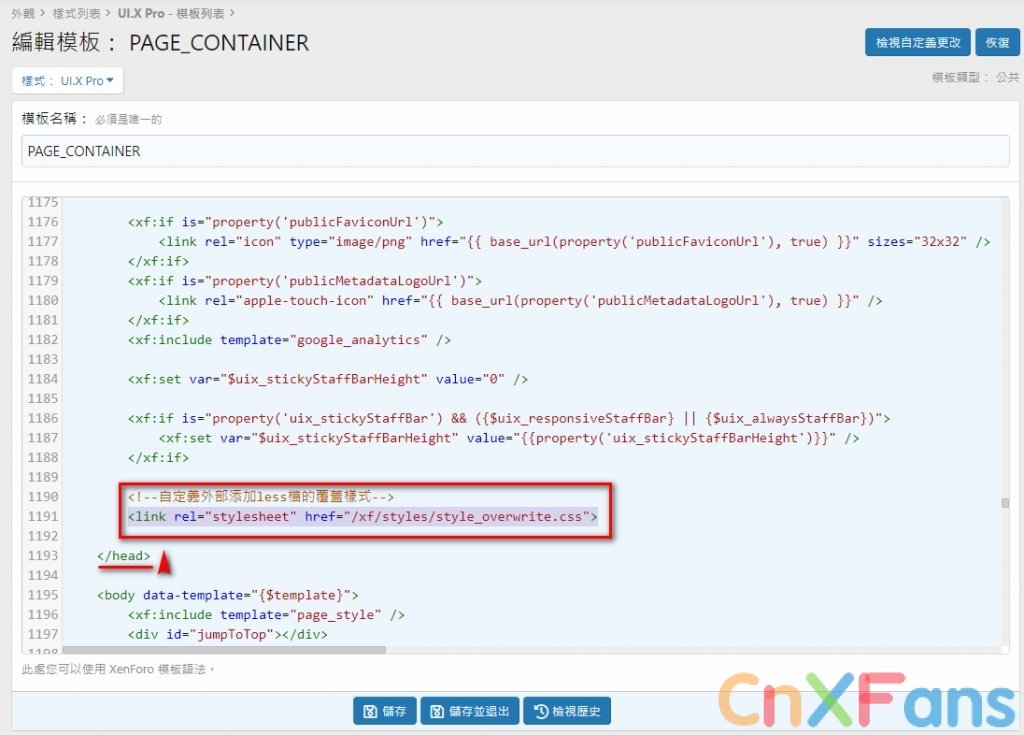Screen dimensions: 1024x735
Task: Click the google_analytics include line
Action: [x=288, y=340]
